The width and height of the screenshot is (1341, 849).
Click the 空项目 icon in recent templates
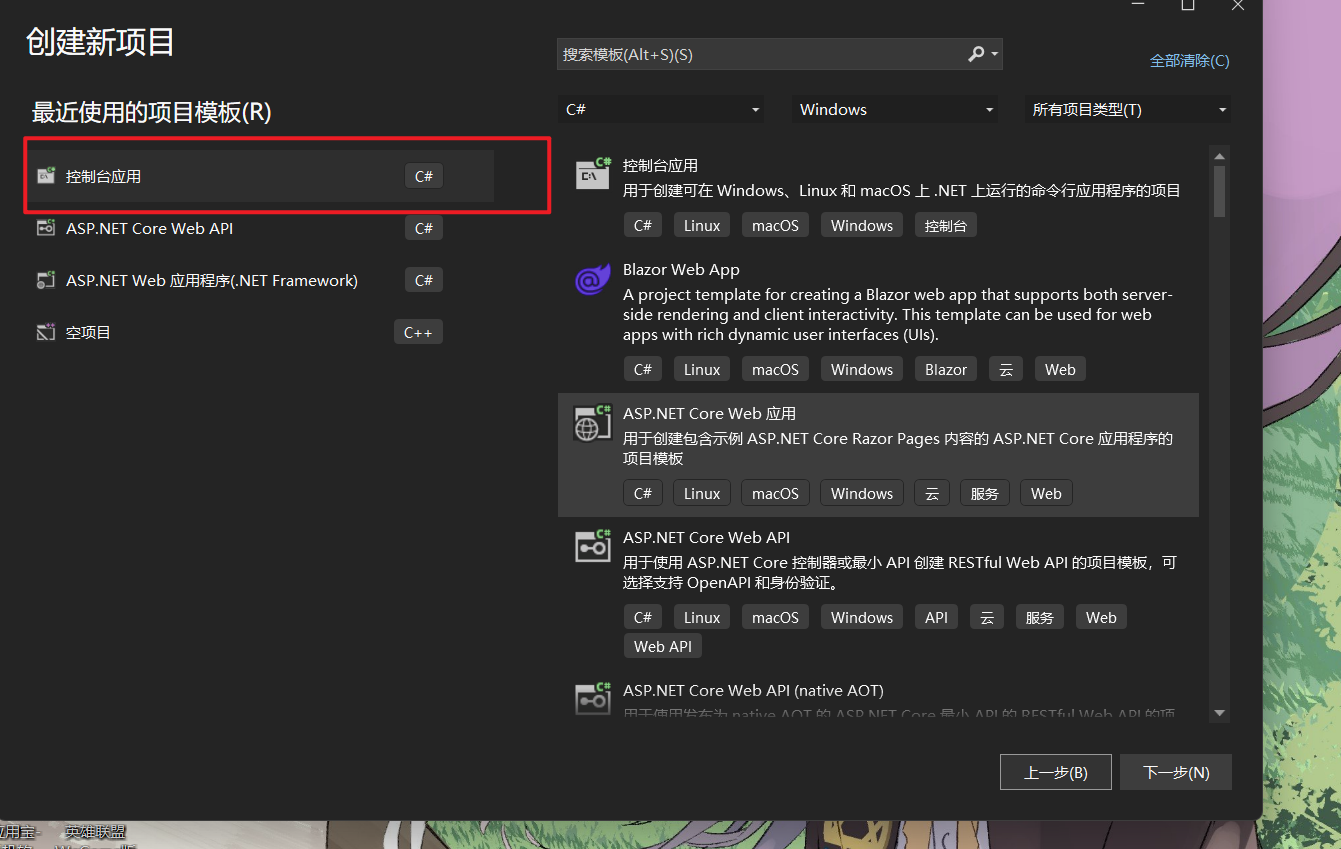click(x=46, y=332)
